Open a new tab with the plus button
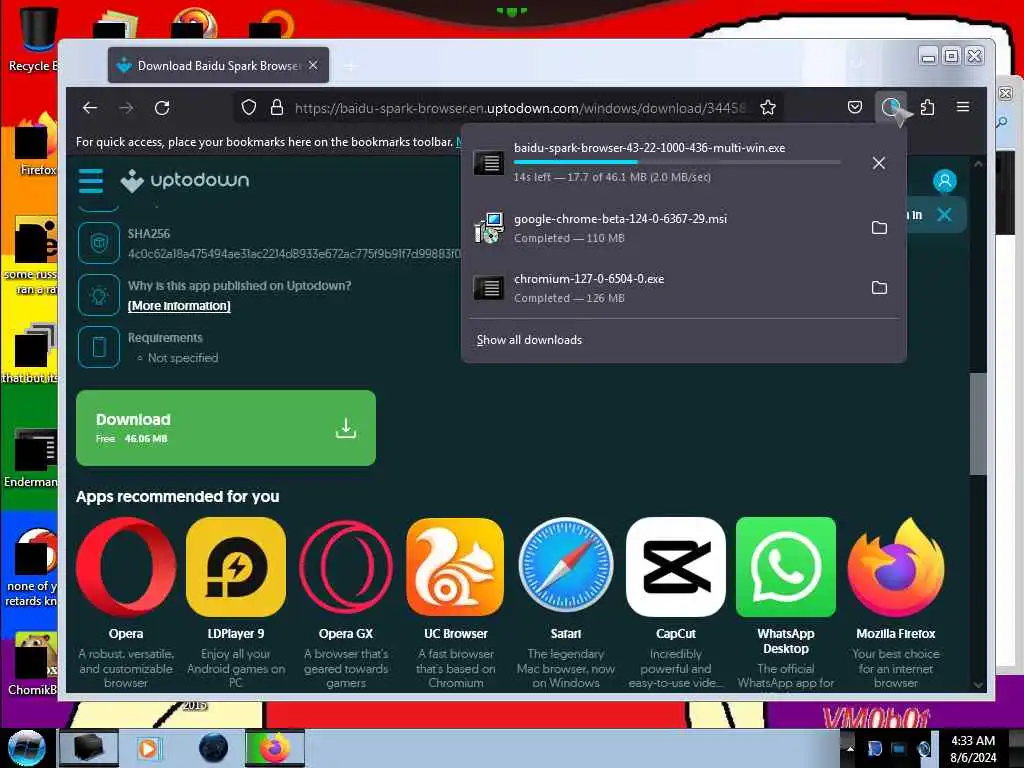1024x768 pixels. click(x=351, y=65)
